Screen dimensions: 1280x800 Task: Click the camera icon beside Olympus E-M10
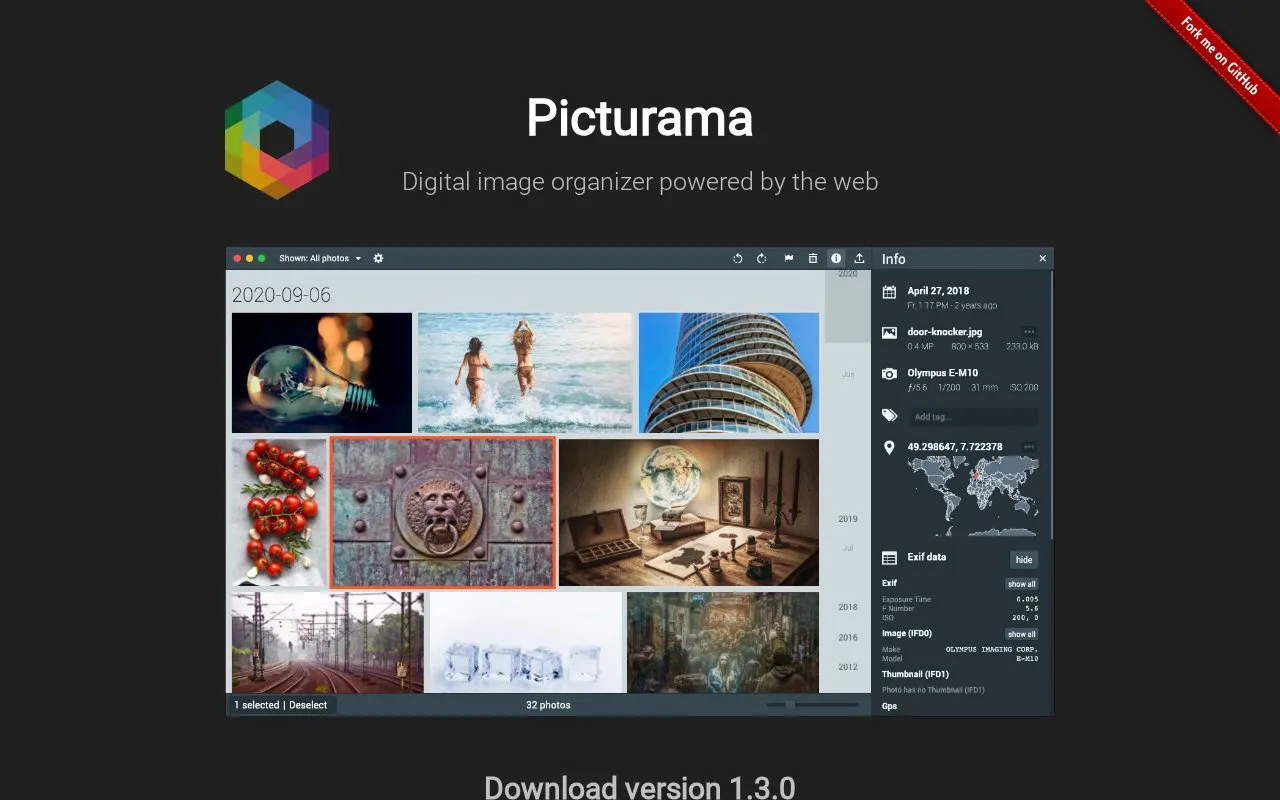pos(890,374)
